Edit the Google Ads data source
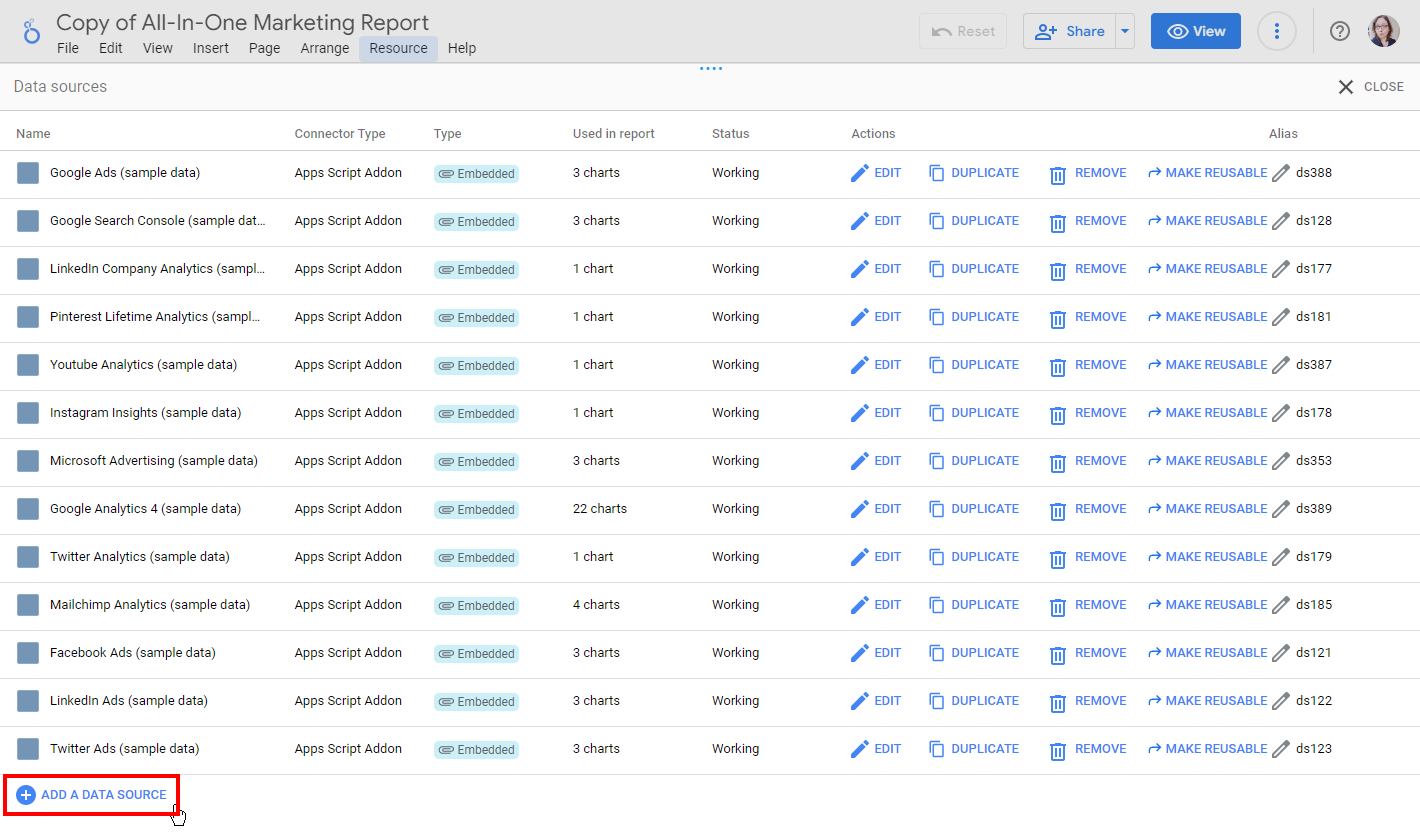 coord(876,172)
